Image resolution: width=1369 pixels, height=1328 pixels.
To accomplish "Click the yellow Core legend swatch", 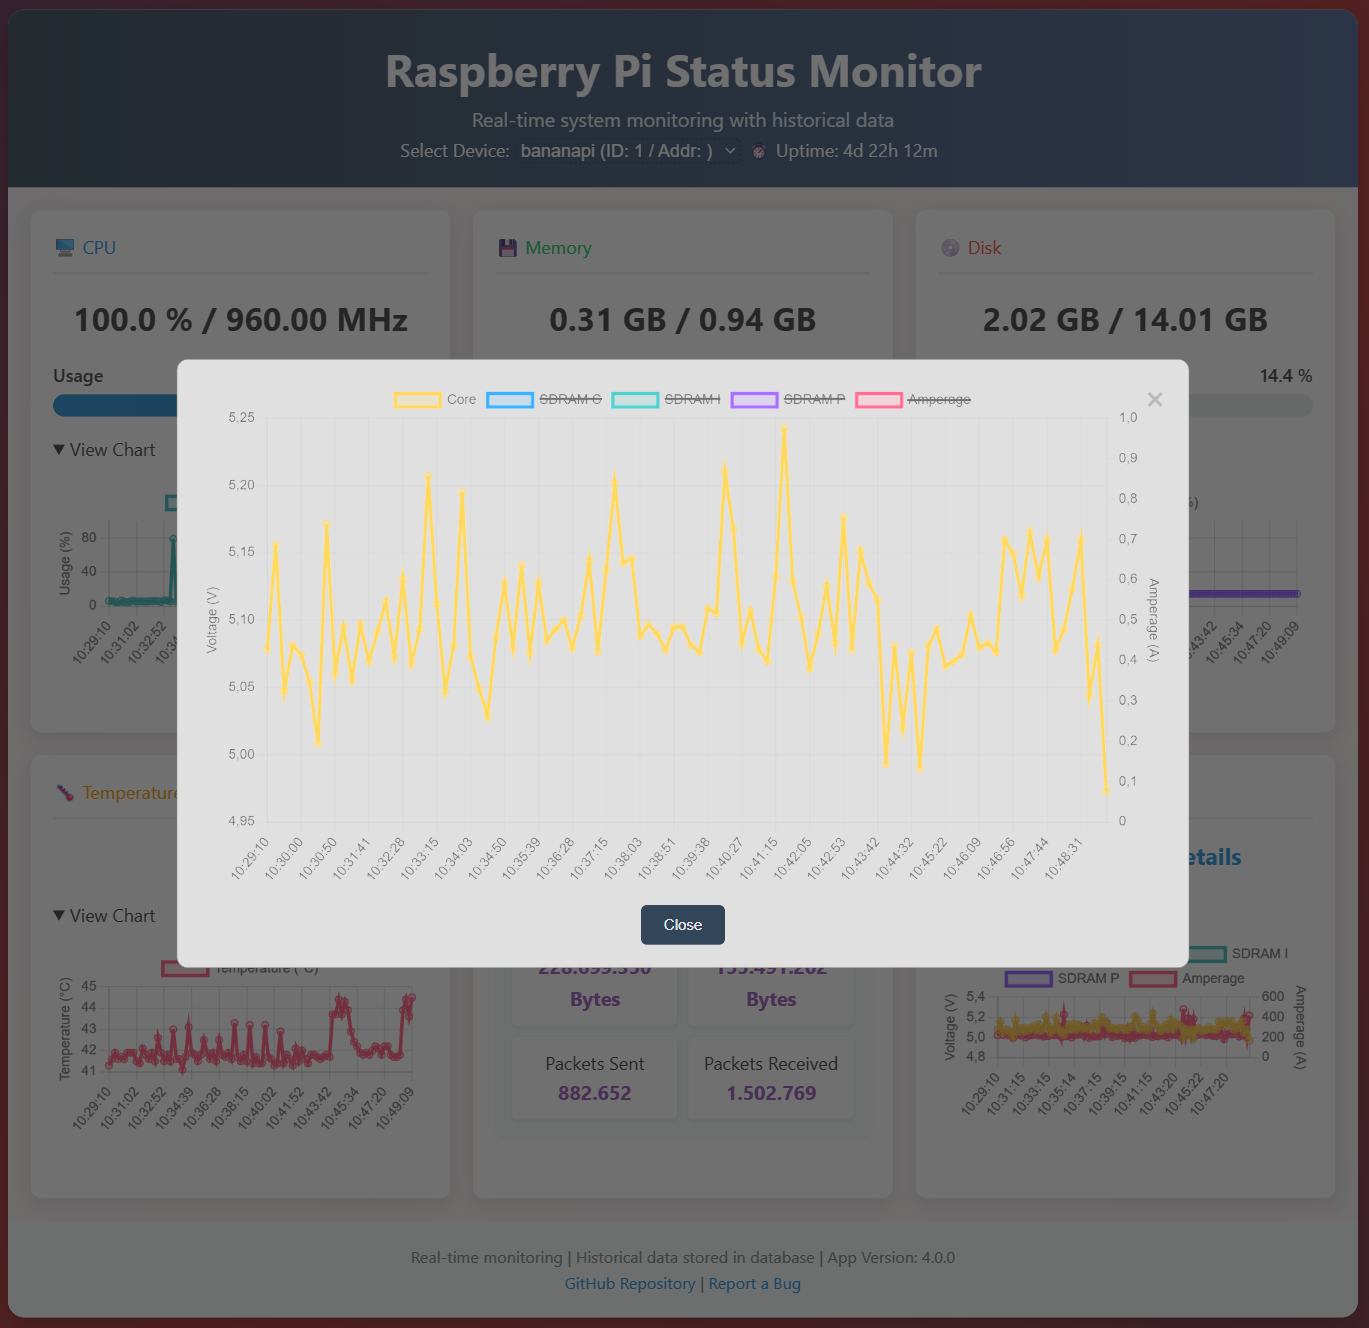I will [x=418, y=399].
